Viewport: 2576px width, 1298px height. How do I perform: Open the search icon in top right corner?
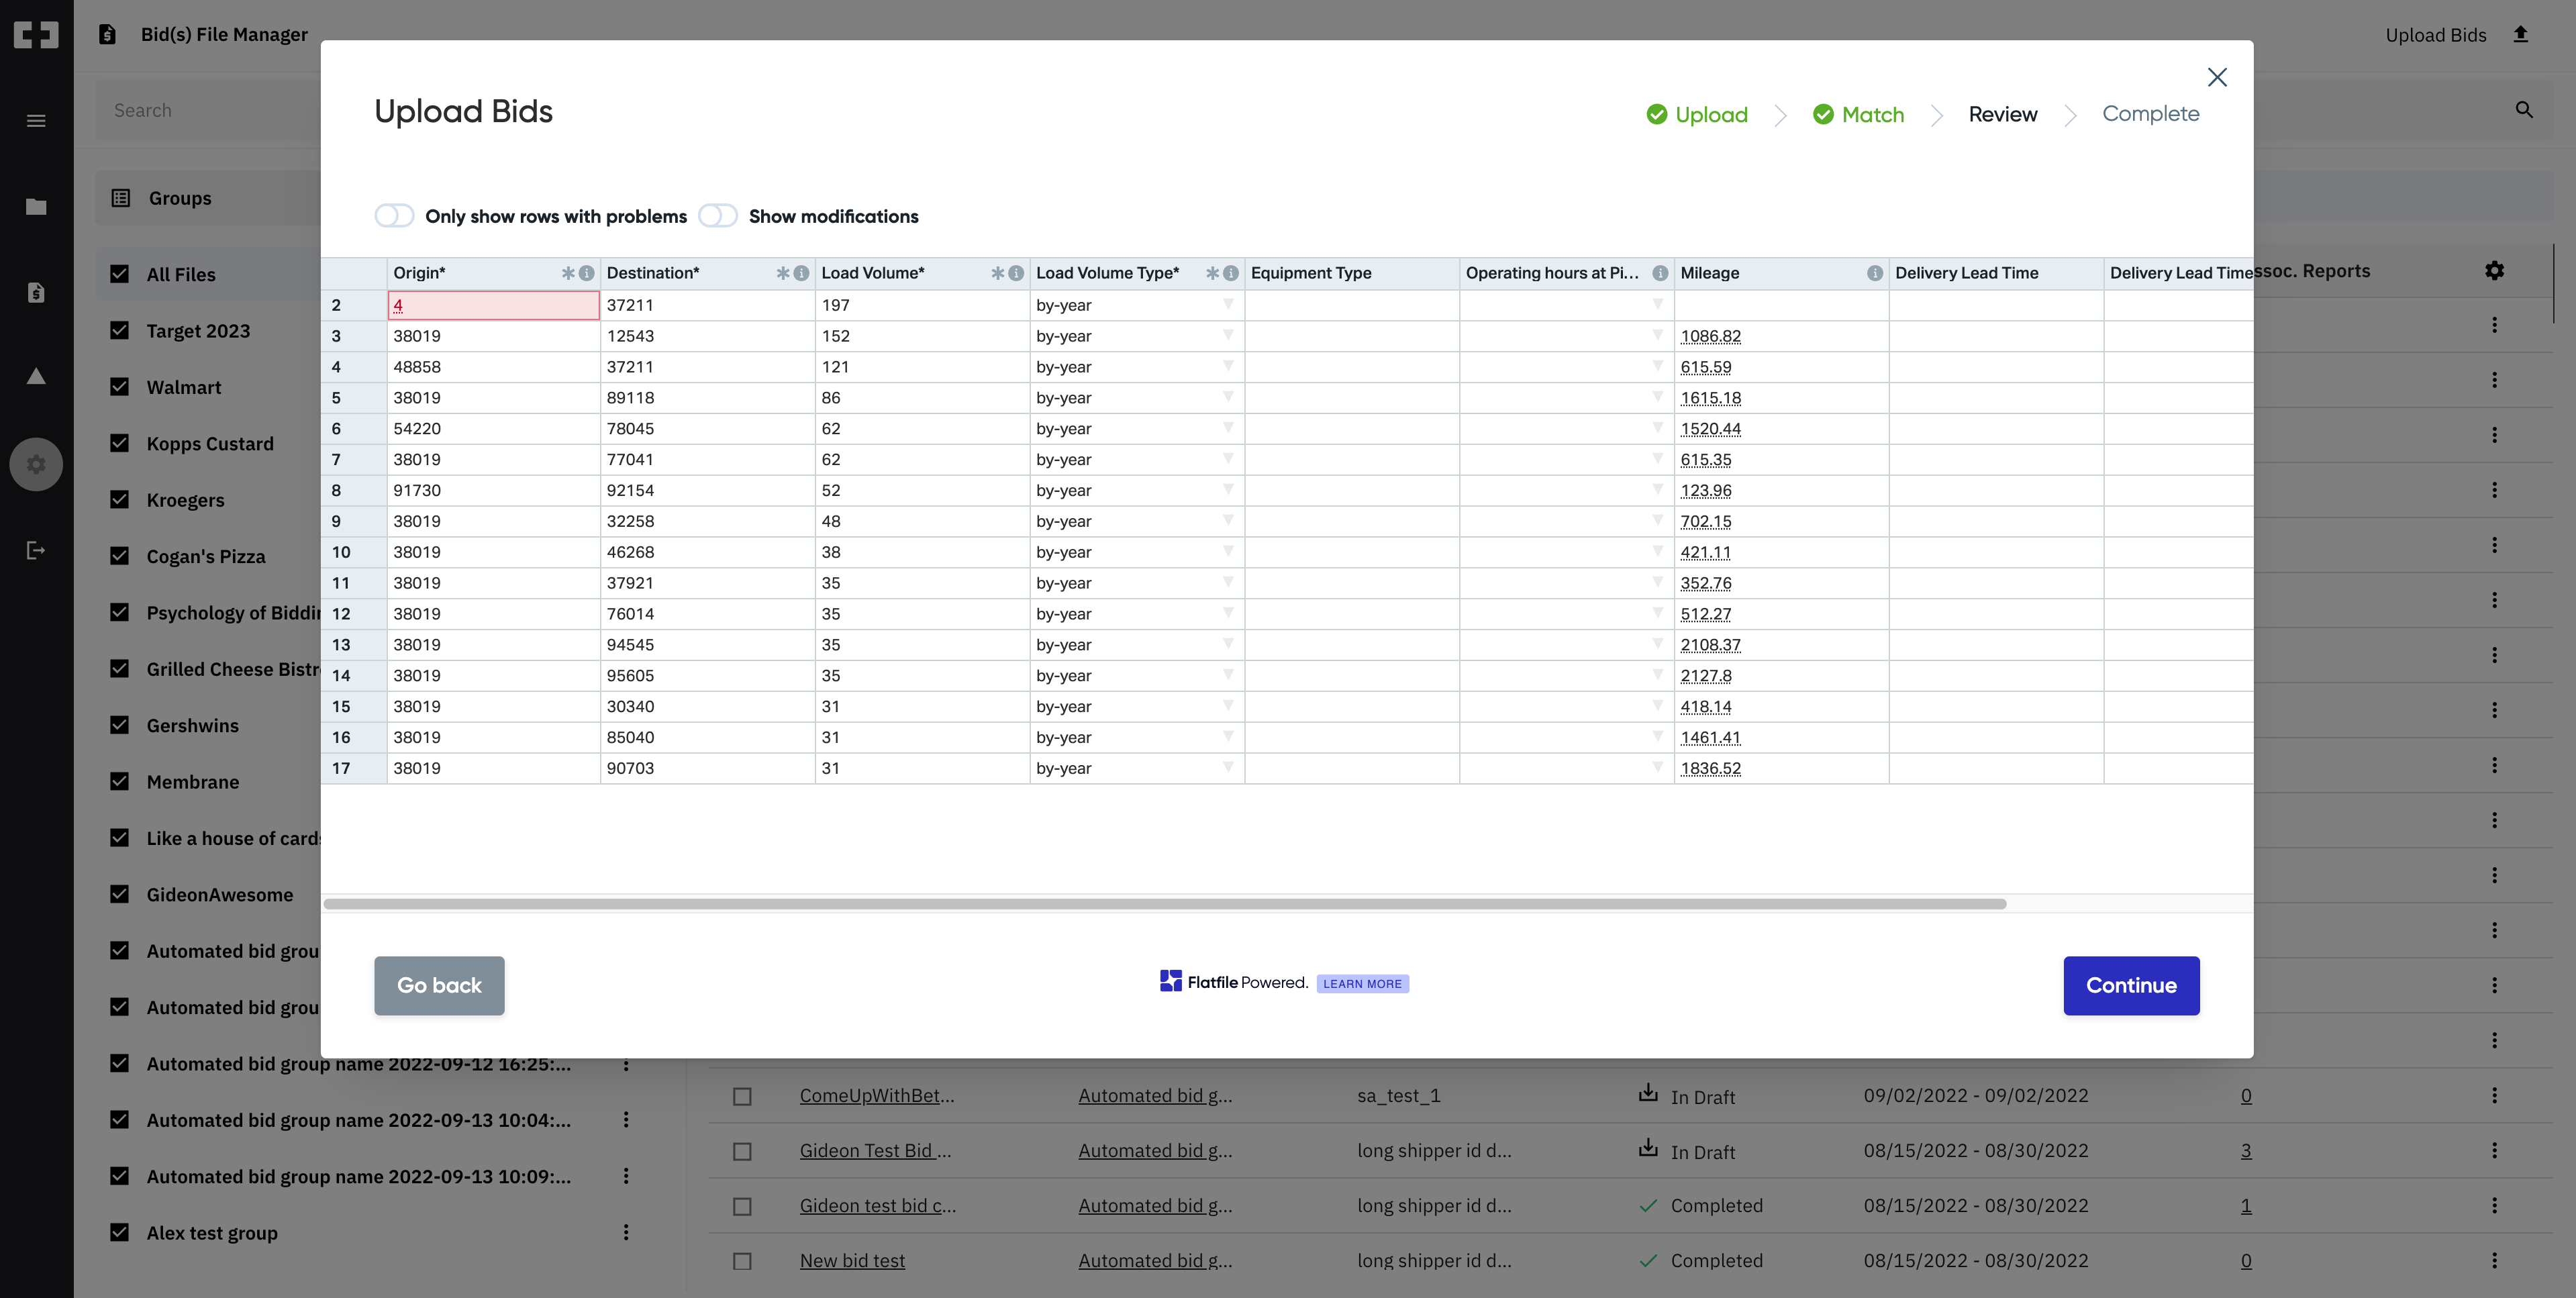click(x=2524, y=109)
